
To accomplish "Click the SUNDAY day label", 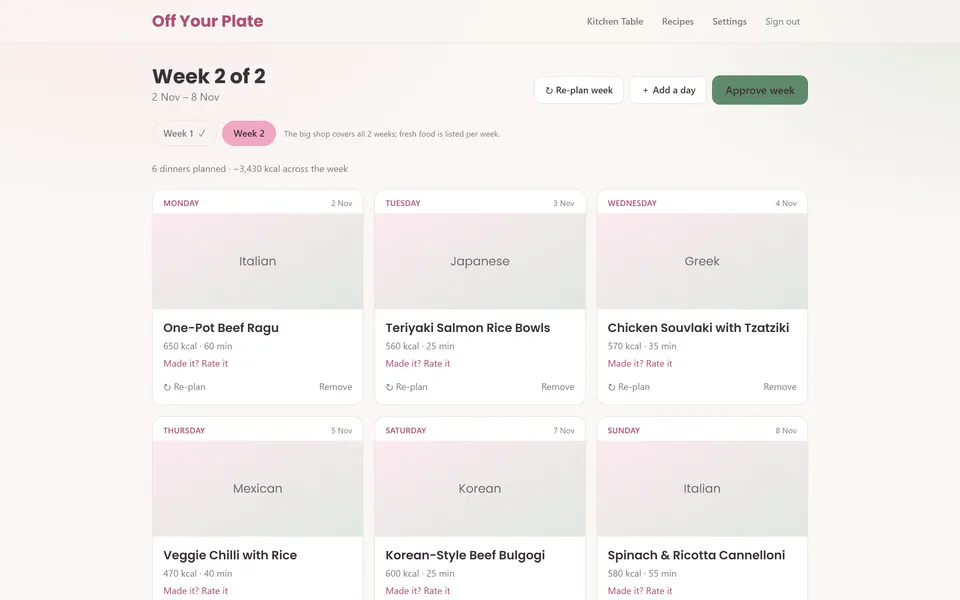I will (624, 430).
